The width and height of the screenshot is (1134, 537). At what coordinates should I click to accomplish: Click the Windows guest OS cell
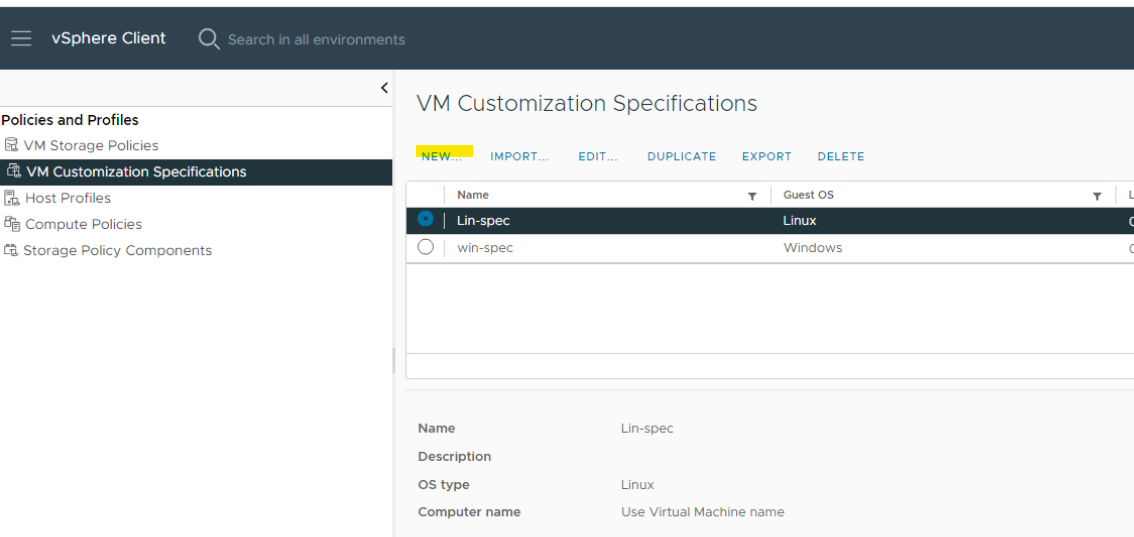point(813,248)
